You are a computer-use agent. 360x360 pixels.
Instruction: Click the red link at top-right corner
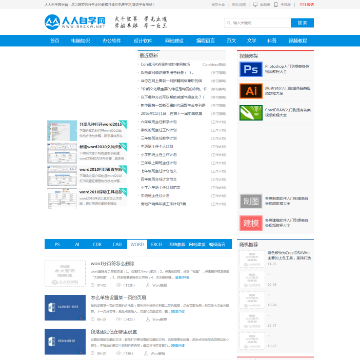307,5
